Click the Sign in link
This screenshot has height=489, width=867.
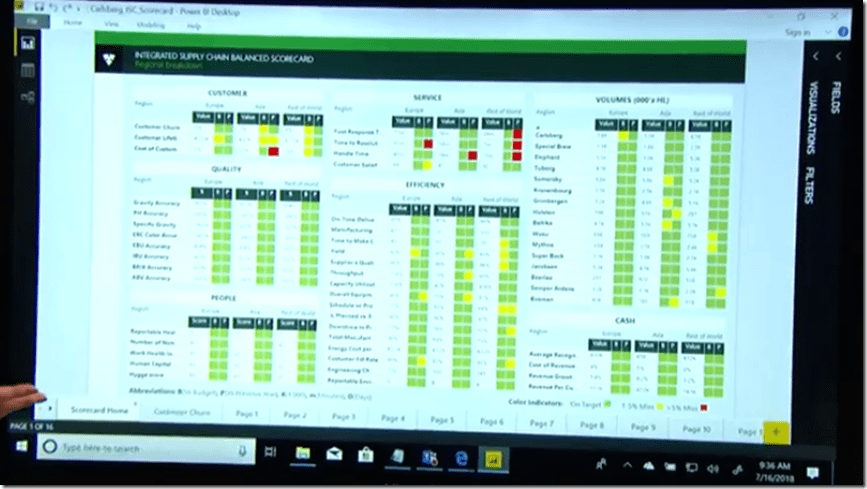point(797,32)
